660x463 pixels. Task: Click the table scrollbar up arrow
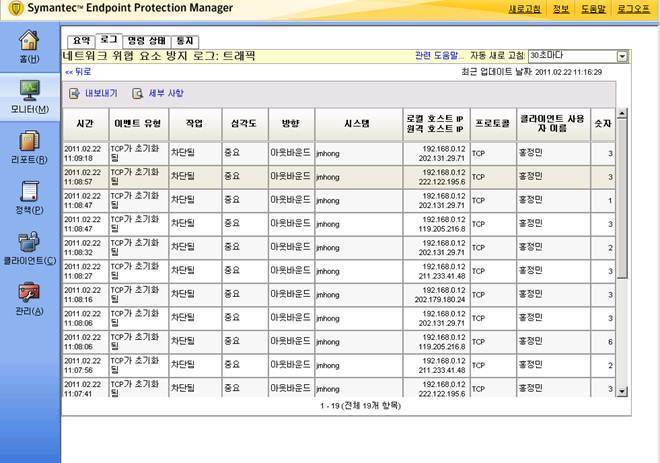[622, 113]
